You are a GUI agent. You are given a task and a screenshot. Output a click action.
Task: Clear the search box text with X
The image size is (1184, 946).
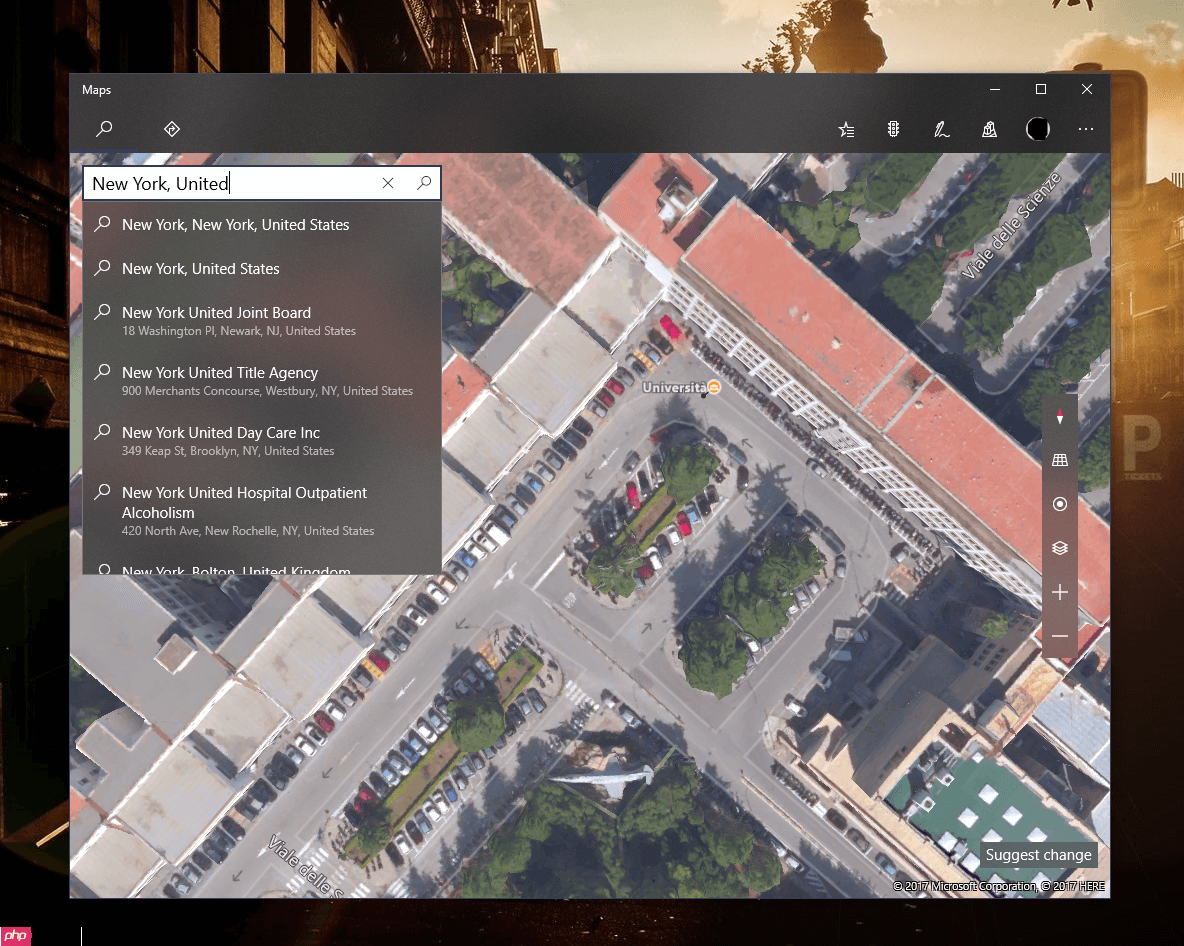(388, 183)
